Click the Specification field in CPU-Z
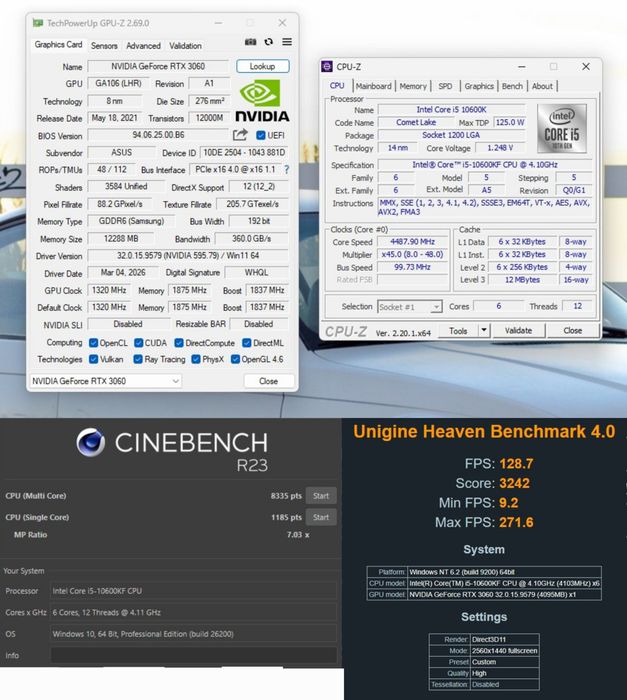 pyautogui.click(x=485, y=165)
